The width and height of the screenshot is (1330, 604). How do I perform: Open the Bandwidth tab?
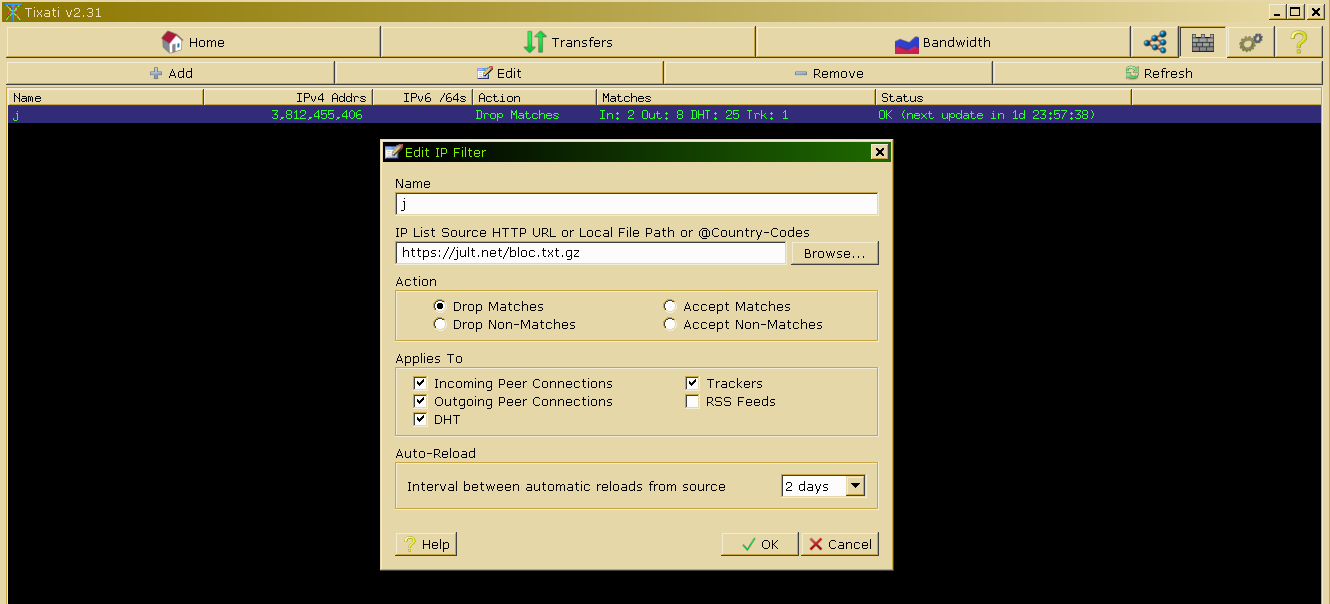click(x=942, y=43)
